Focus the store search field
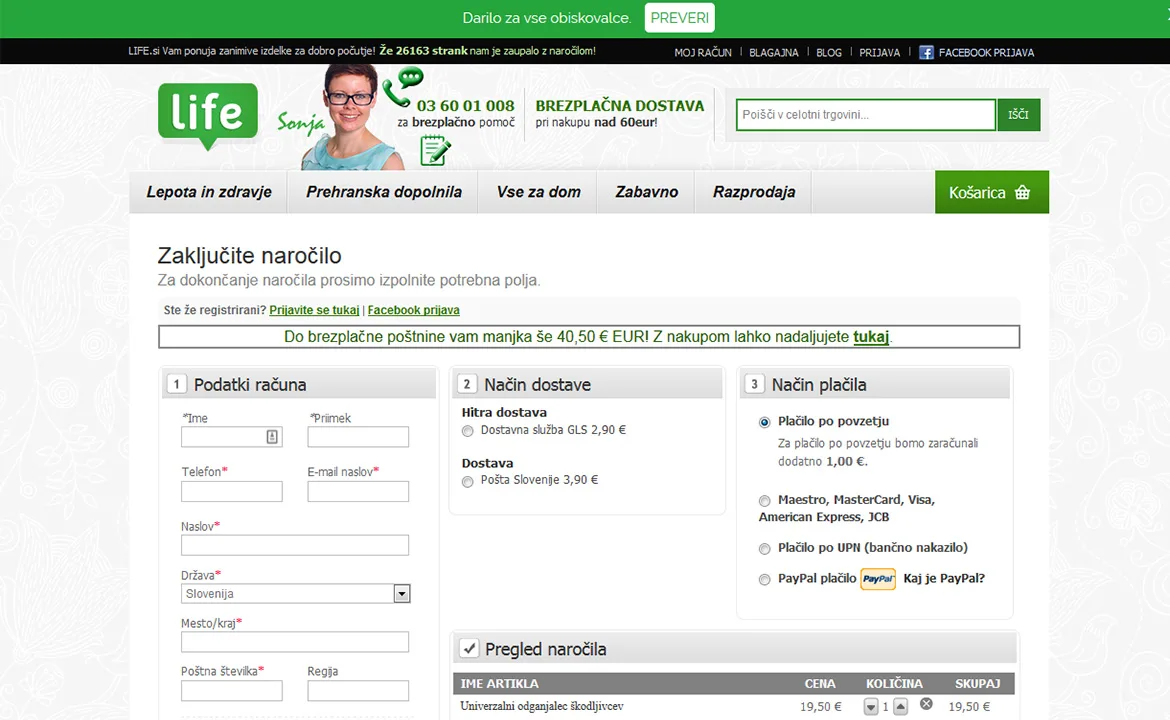Image resolution: width=1170 pixels, height=720 pixels. click(x=866, y=115)
